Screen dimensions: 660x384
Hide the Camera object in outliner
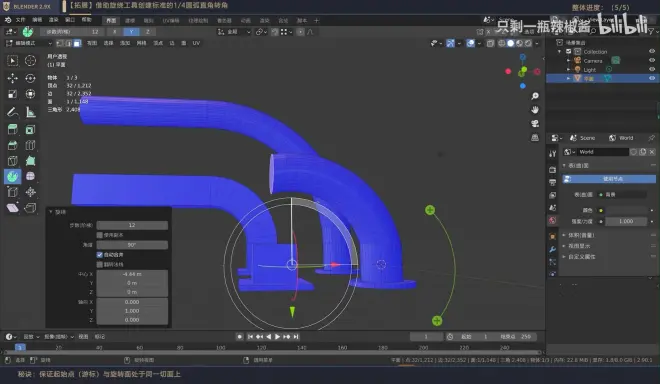click(x=652, y=61)
